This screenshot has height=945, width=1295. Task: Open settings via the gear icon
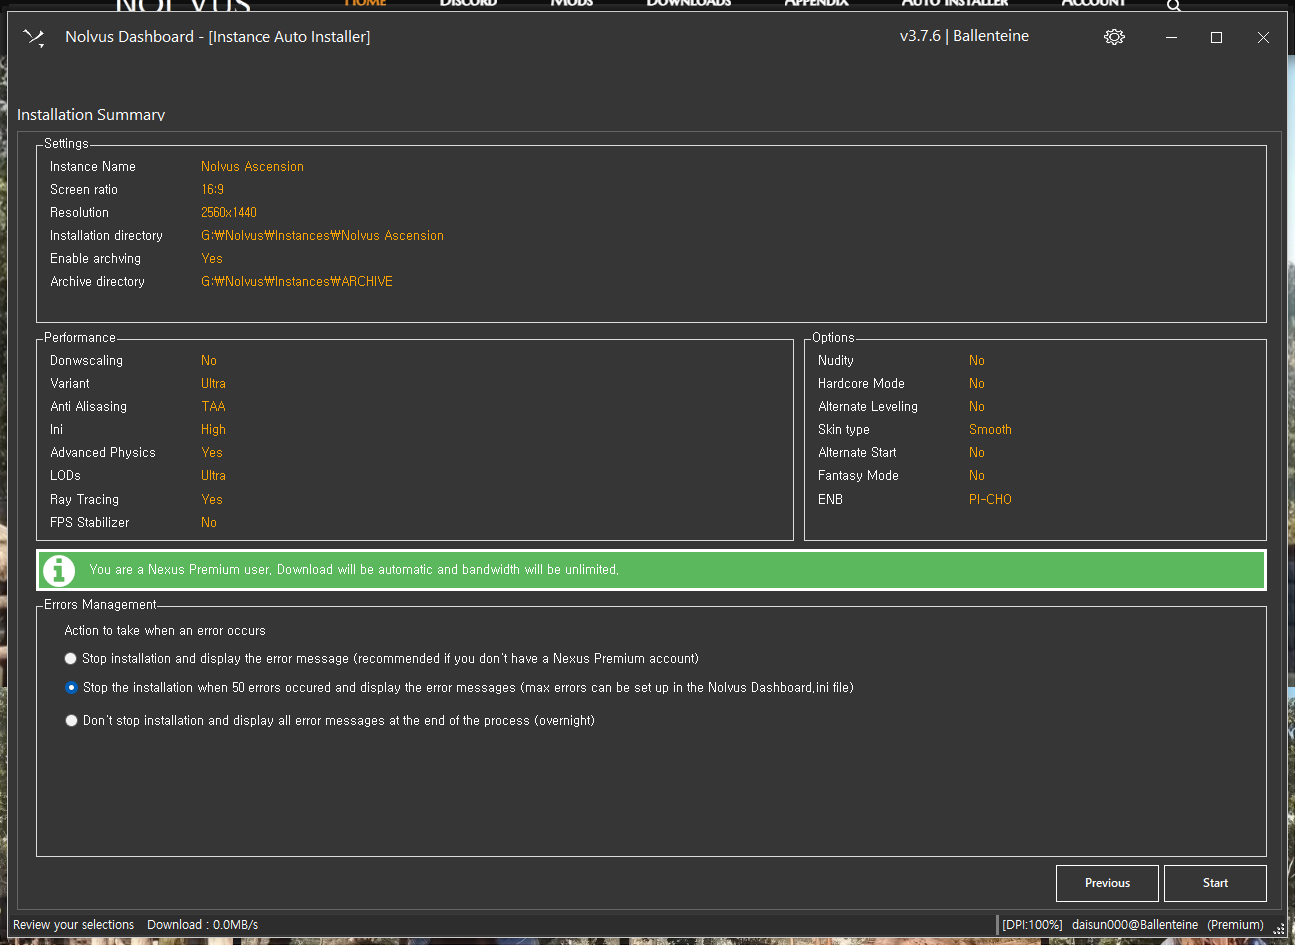1114,37
